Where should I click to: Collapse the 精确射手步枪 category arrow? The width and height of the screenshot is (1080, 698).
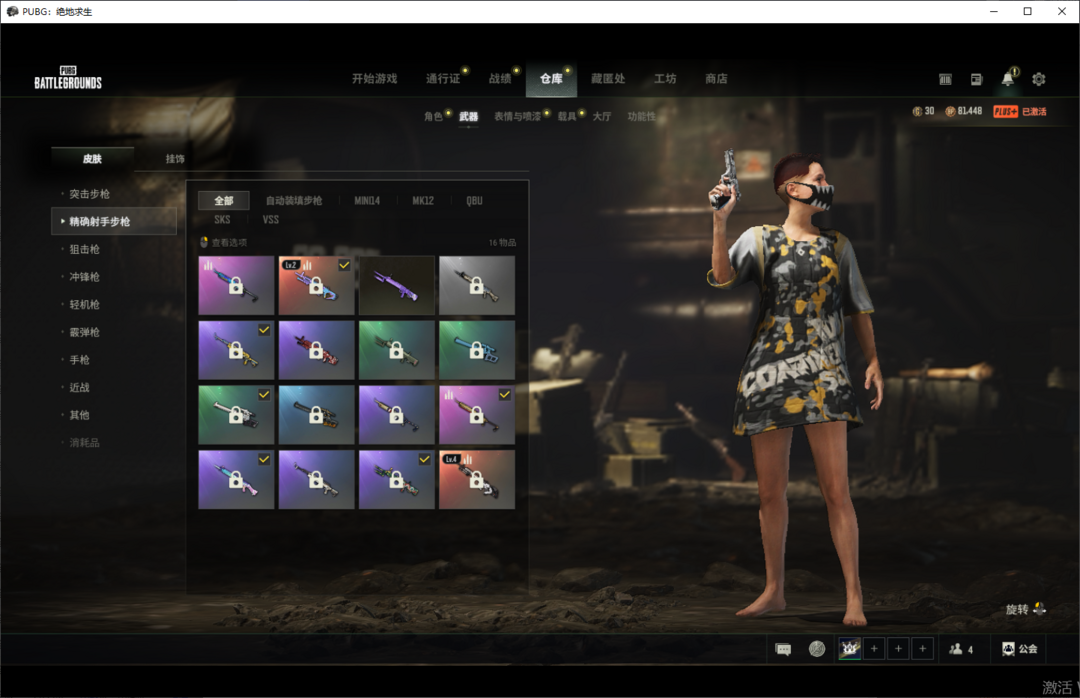coord(63,221)
